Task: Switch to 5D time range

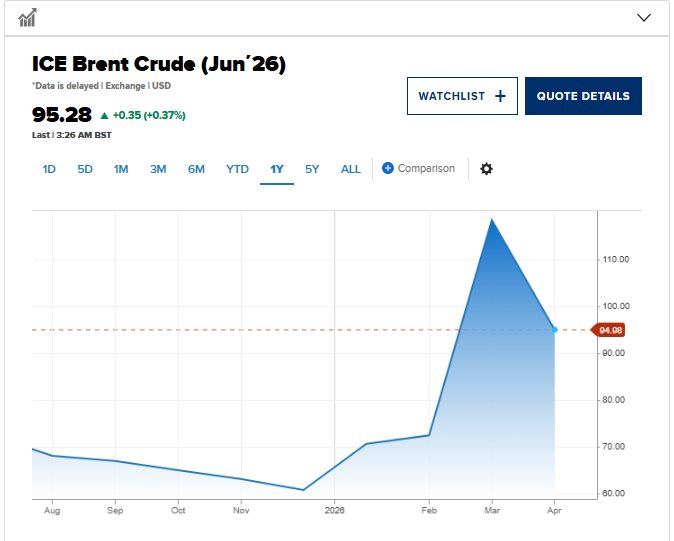Action: click(85, 169)
